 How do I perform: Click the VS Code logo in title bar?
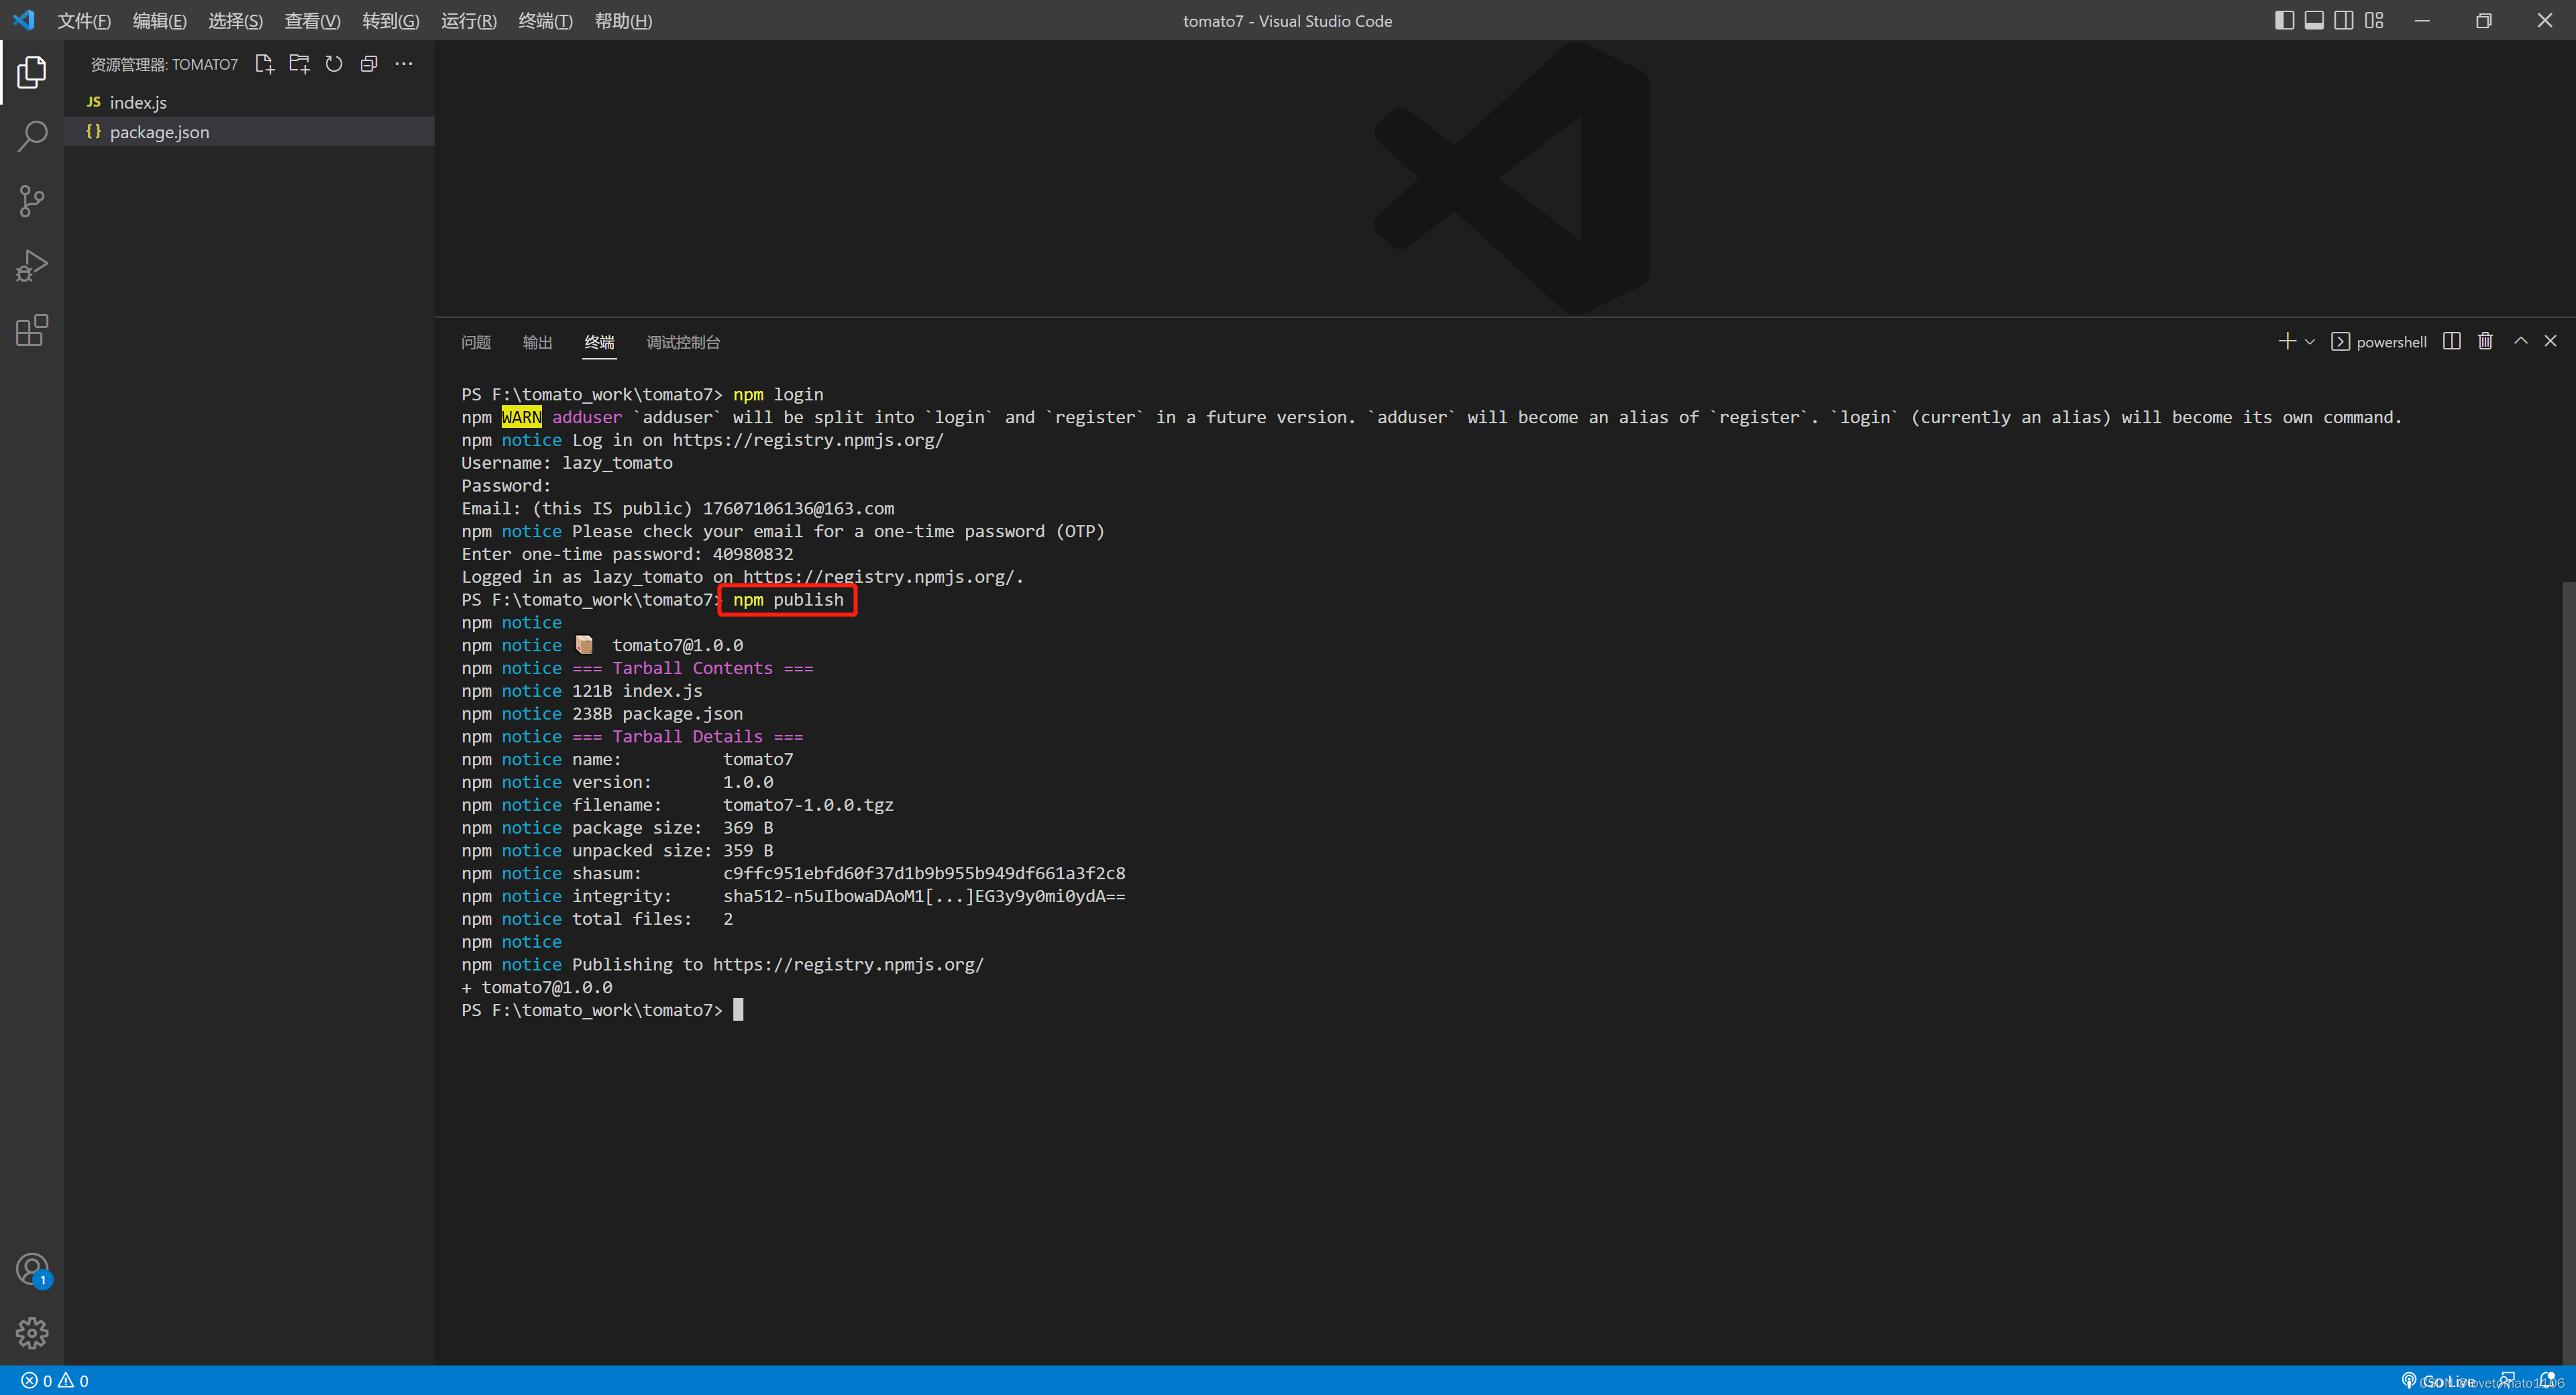tap(23, 20)
